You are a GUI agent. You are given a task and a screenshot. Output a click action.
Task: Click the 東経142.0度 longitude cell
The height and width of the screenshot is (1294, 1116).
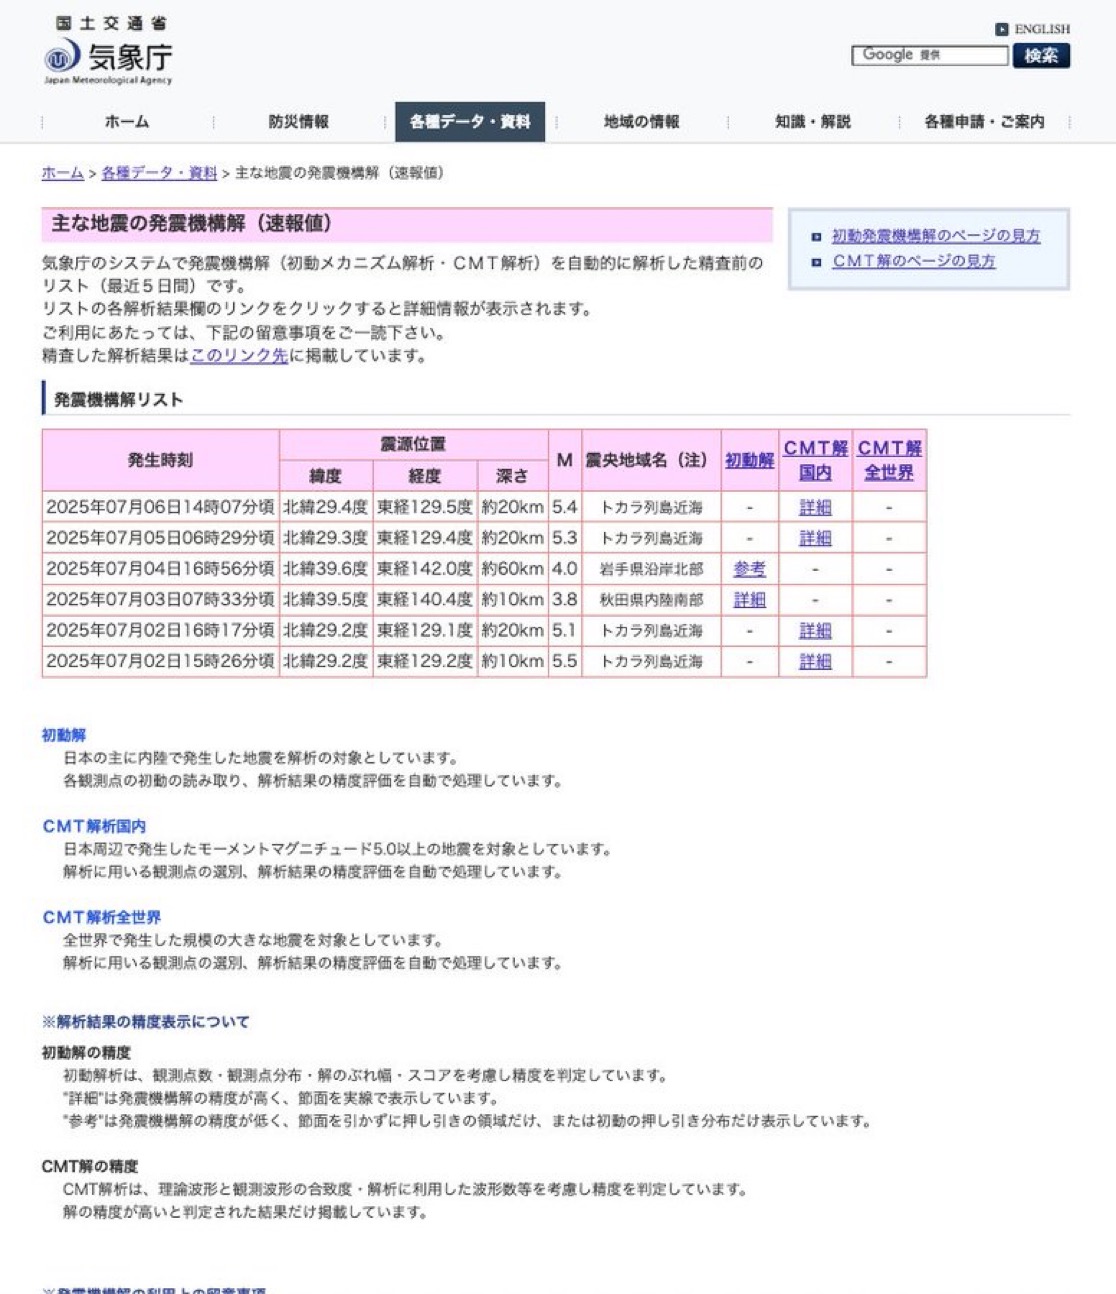[425, 569]
